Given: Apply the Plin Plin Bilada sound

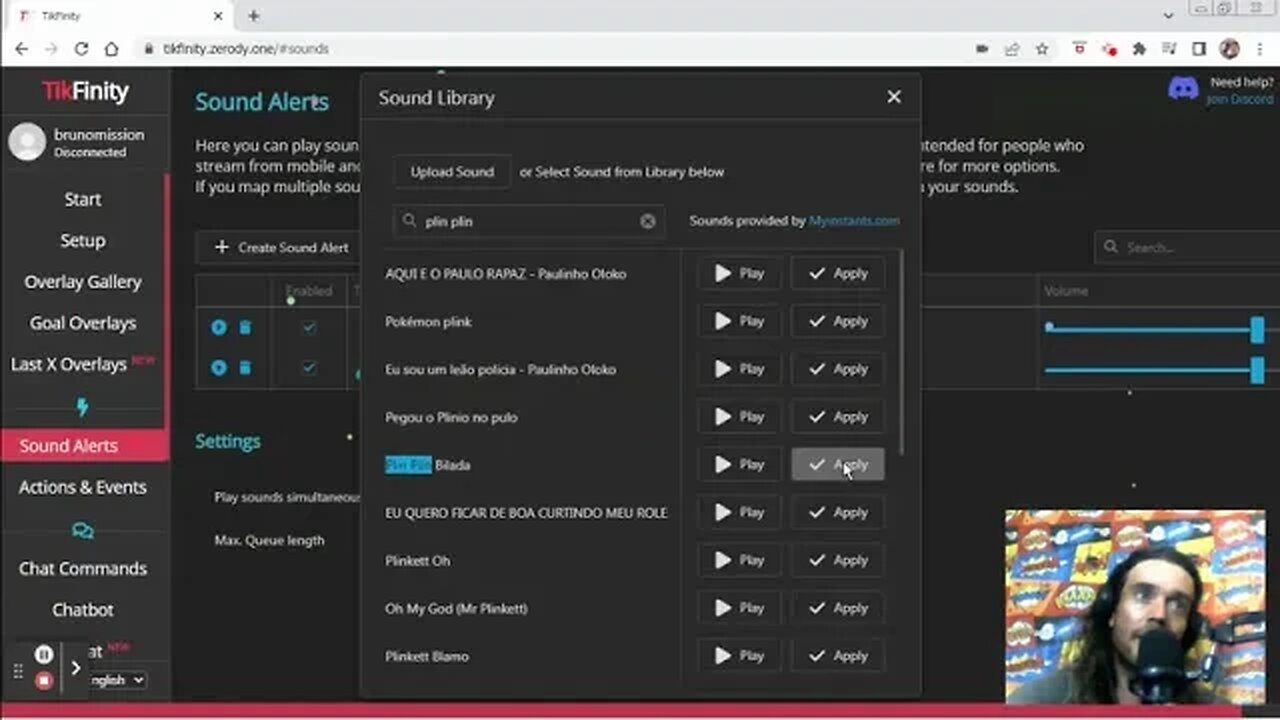Looking at the screenshot, I should click(838, 465).
